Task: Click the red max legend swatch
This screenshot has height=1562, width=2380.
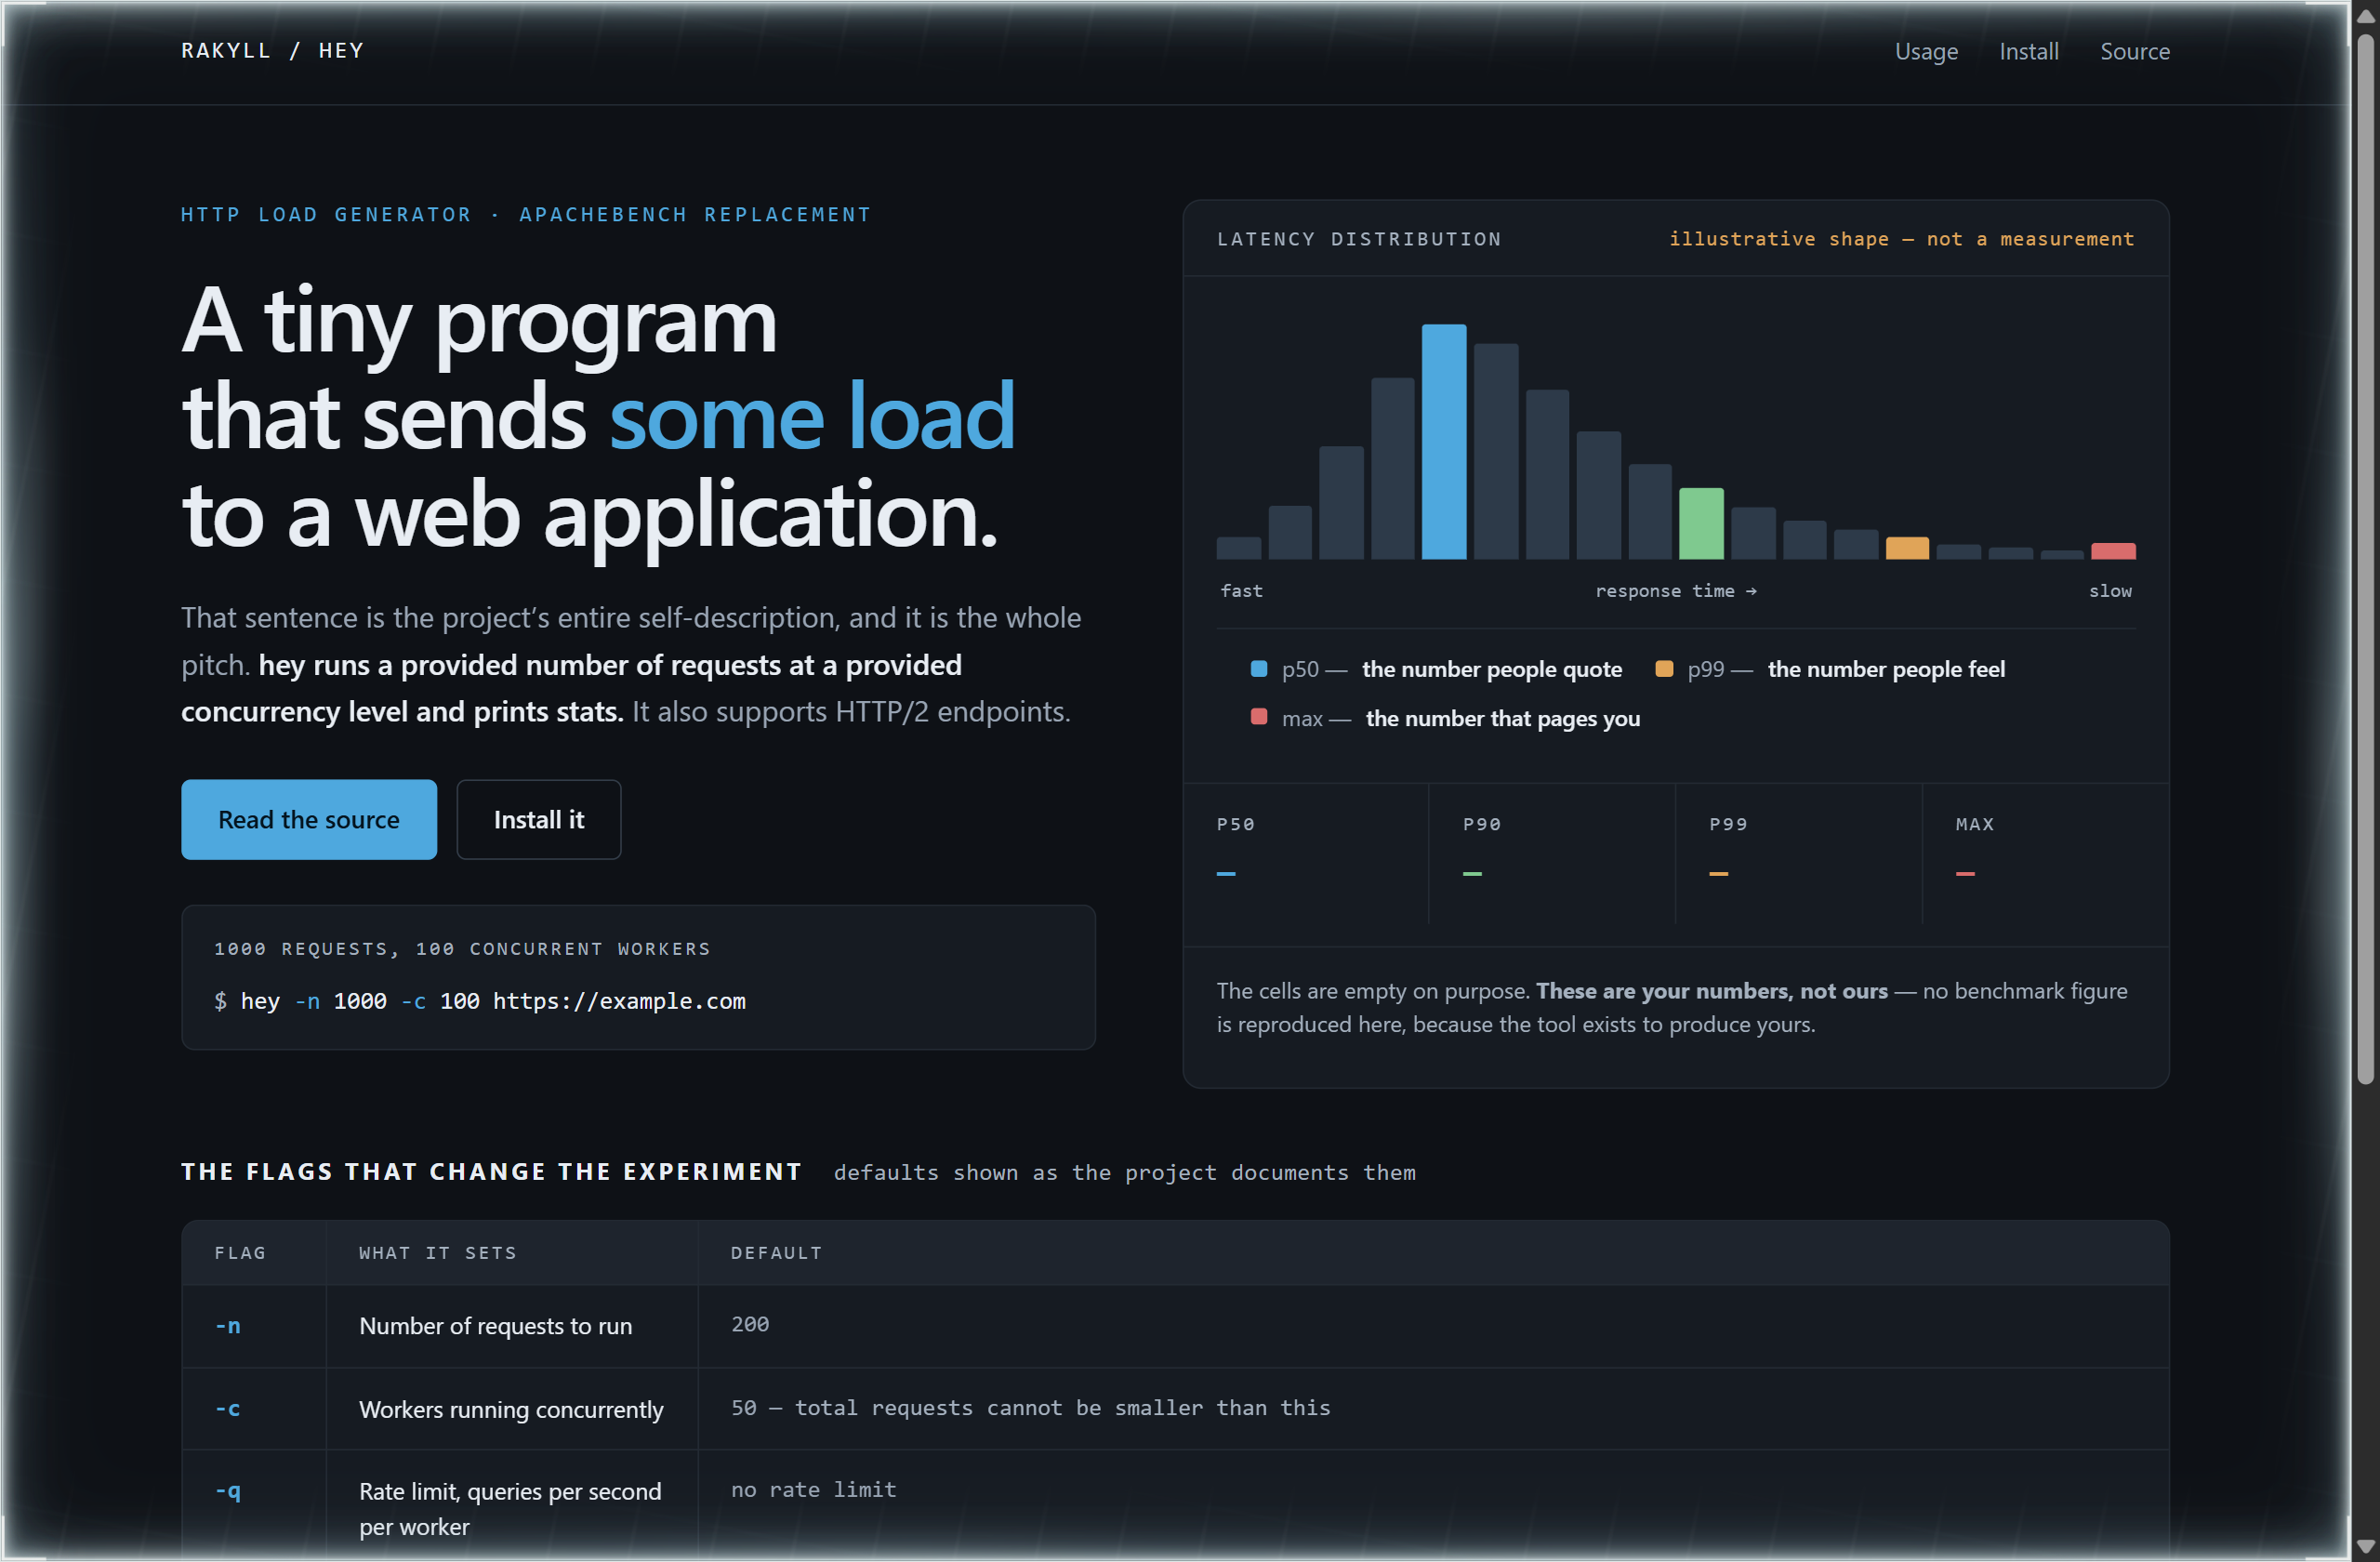Action: coord(1259,717)
